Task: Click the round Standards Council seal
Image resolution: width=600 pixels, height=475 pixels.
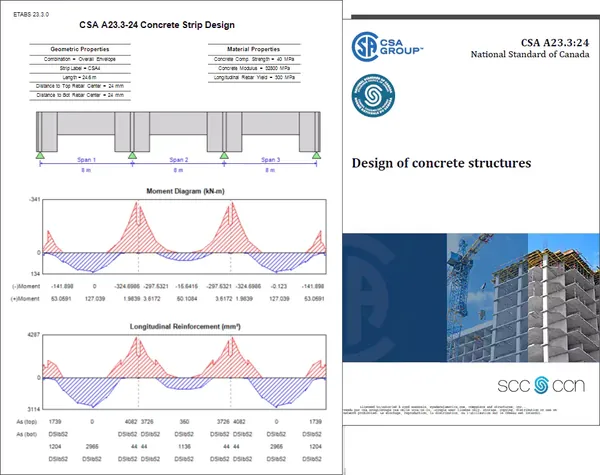Action: click(373, 96)
